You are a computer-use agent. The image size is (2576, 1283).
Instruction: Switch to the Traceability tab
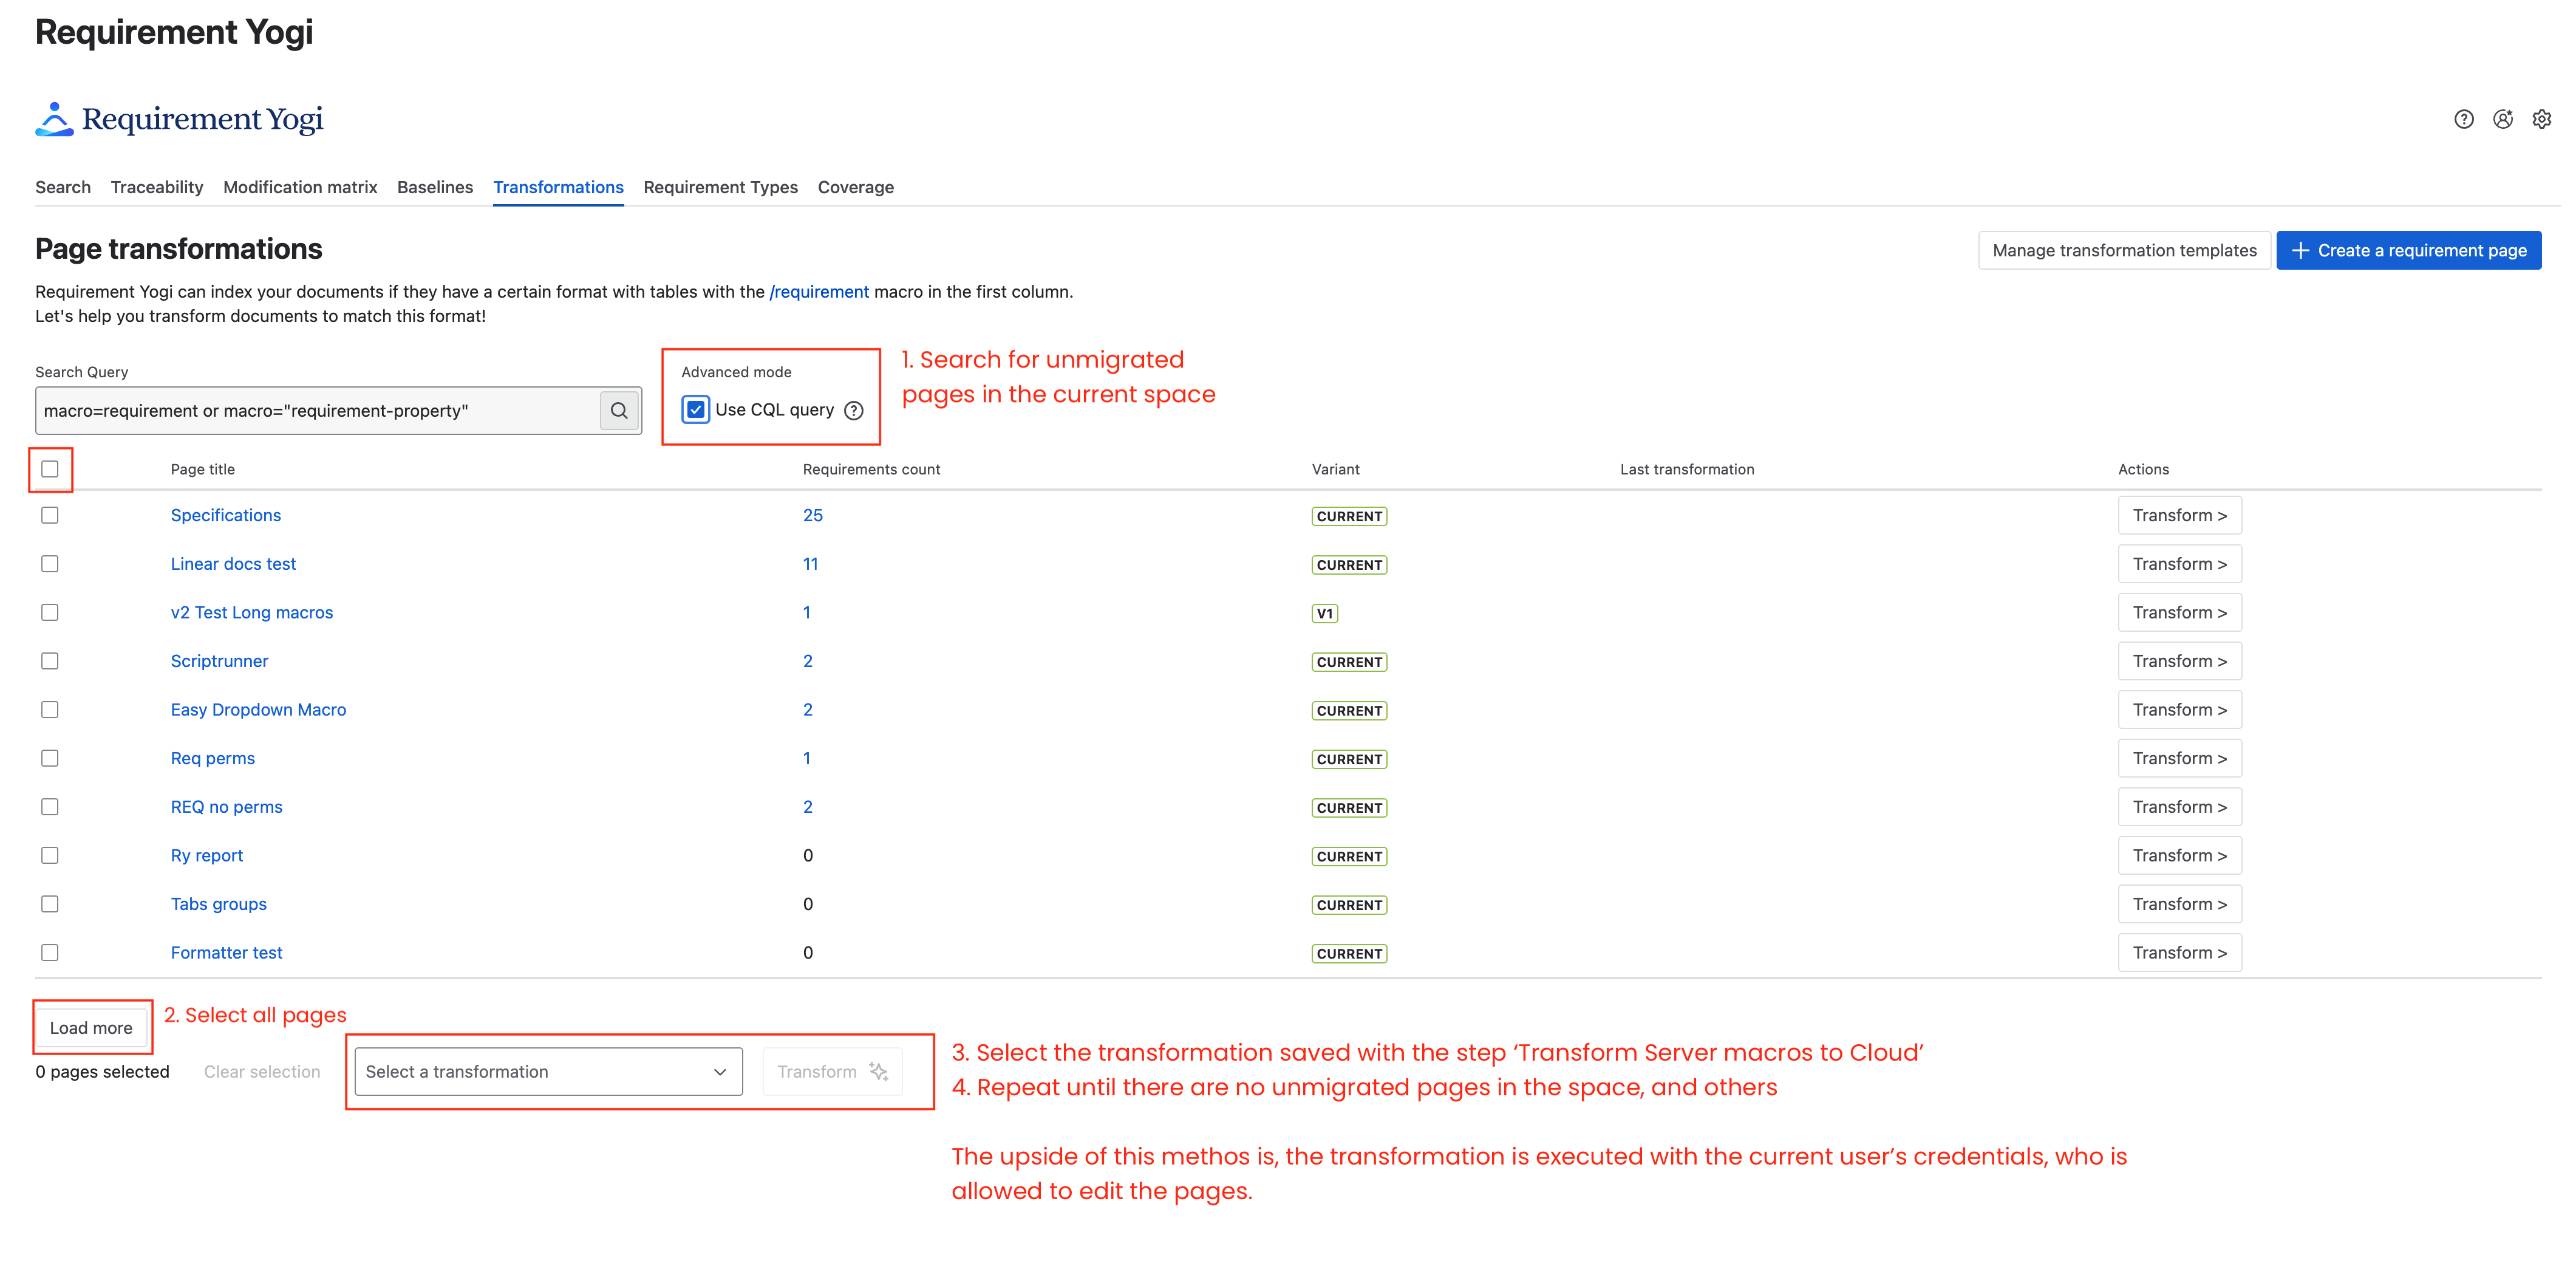[157, 187]
